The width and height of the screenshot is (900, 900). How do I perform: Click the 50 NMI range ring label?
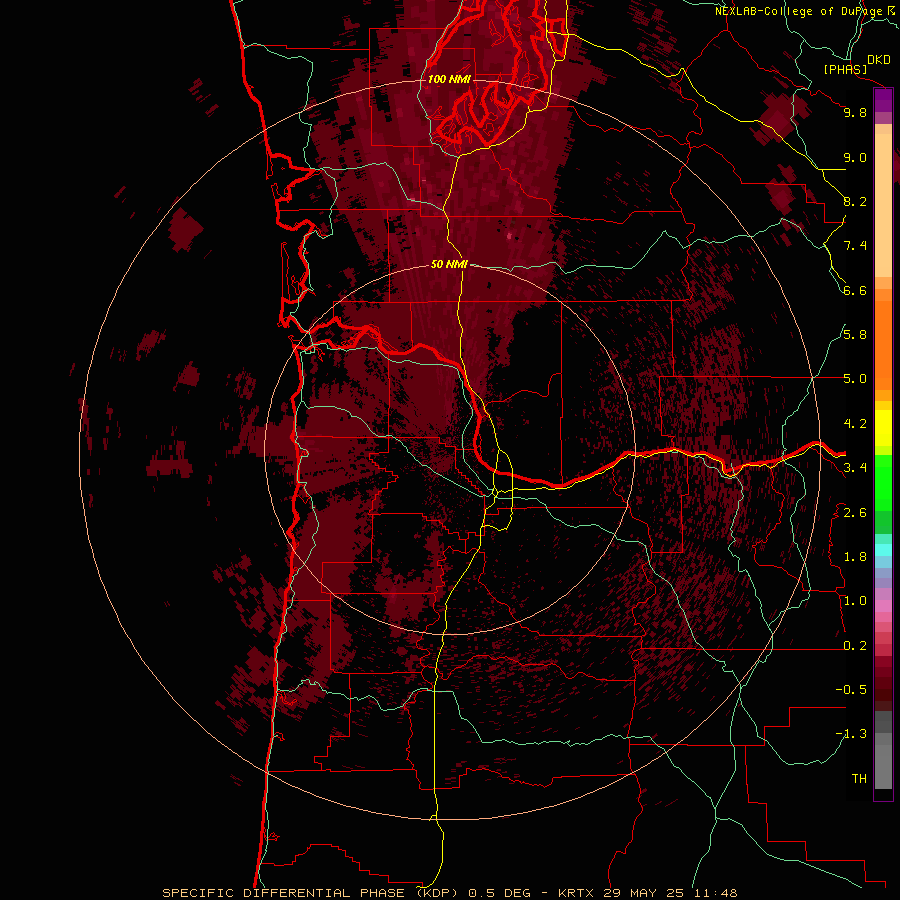tap(449, 264)
